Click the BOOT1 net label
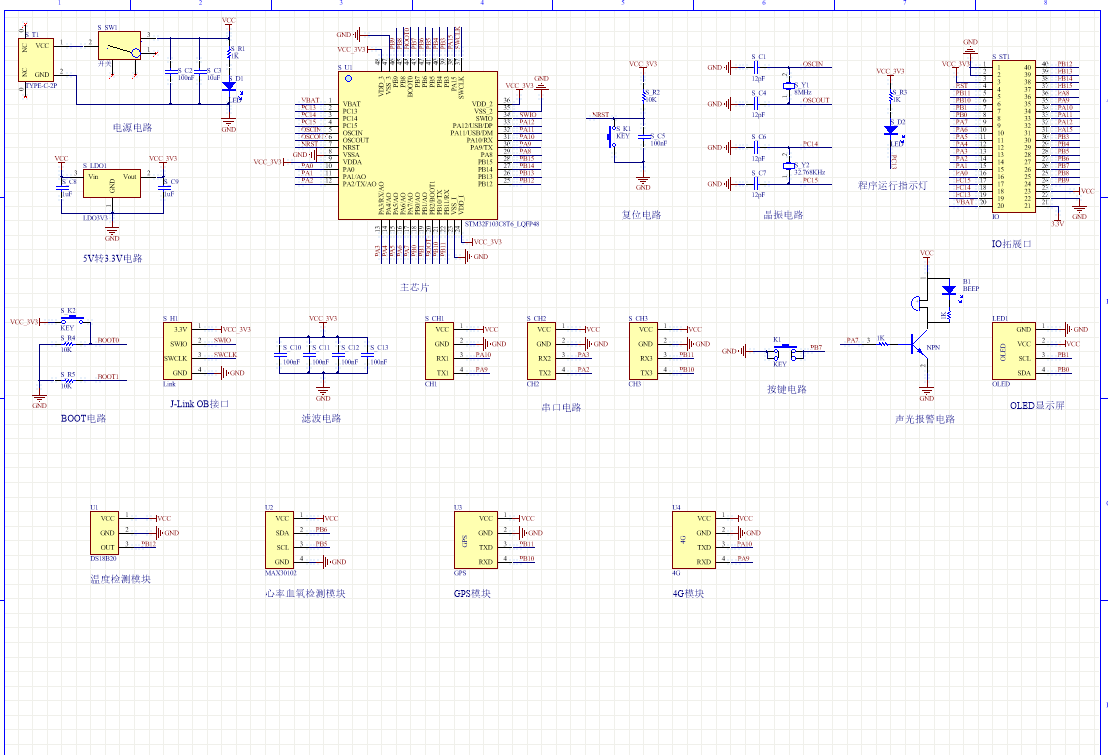1108x755 pixels. [x=108, y=377]
